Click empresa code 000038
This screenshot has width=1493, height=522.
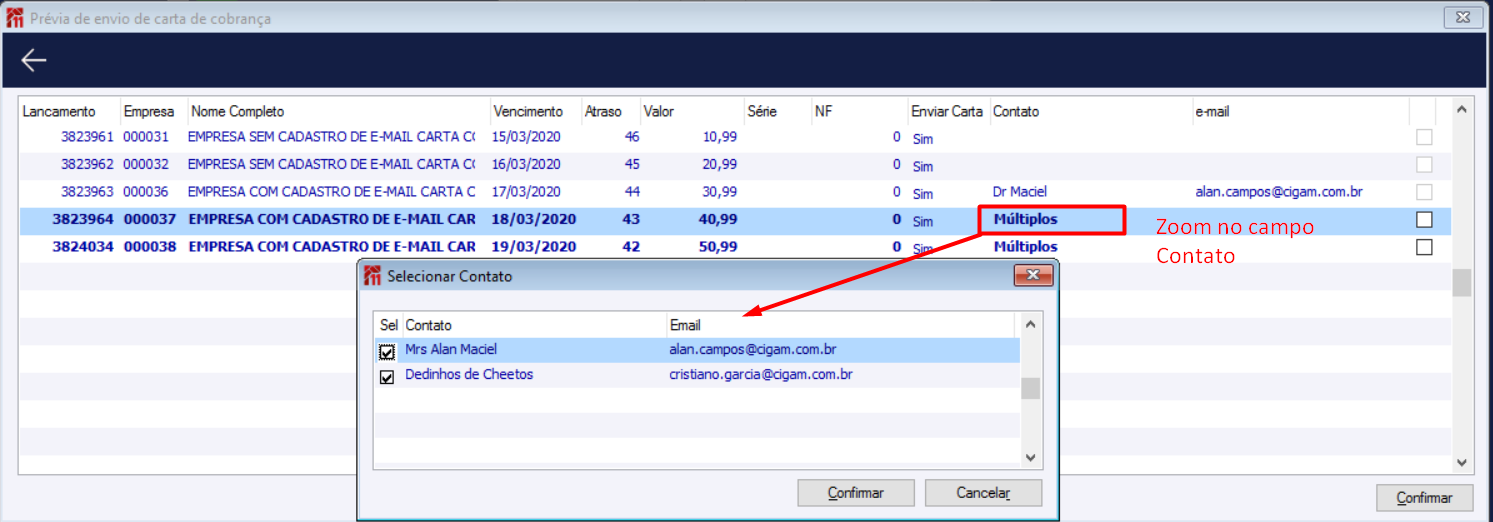tap(148, 247)
